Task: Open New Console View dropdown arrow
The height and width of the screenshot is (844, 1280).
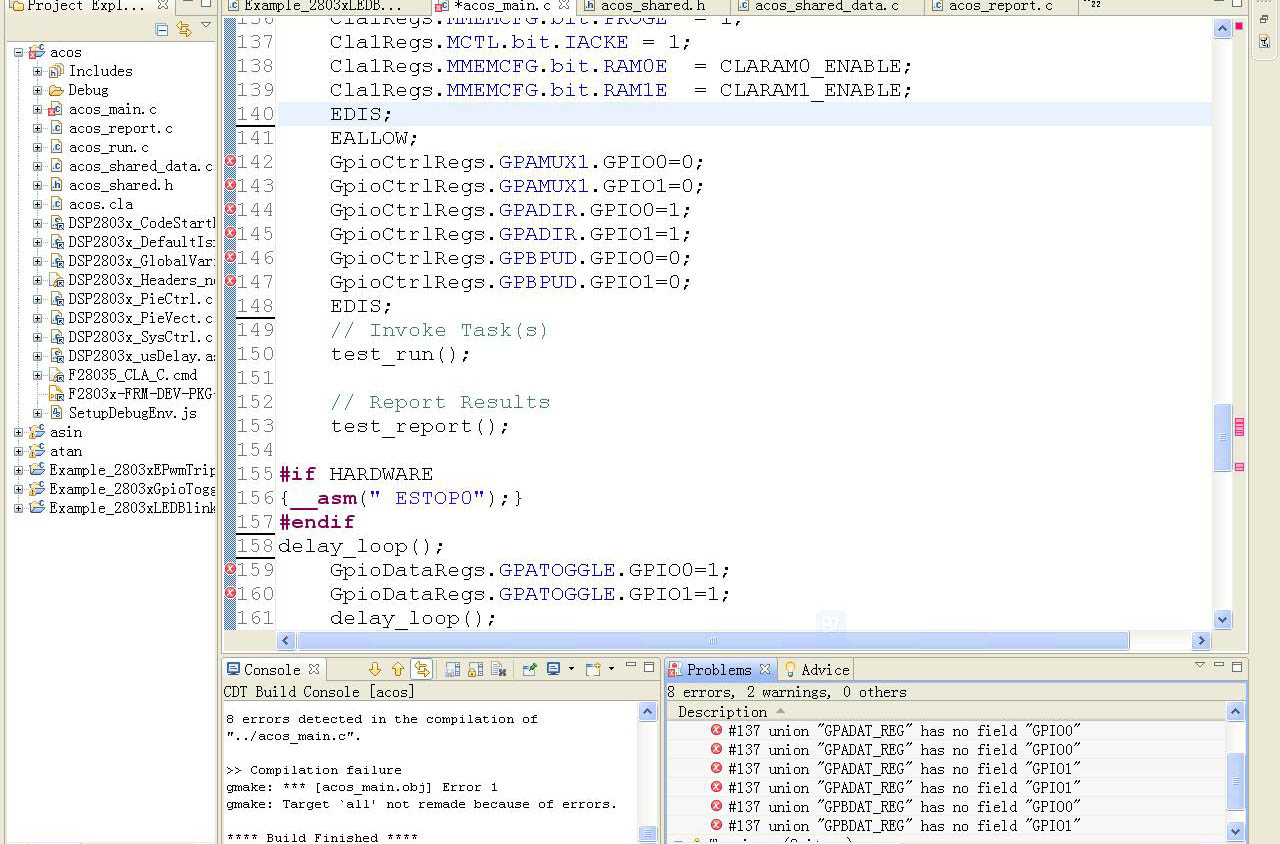Action: (x=611, y=669)
